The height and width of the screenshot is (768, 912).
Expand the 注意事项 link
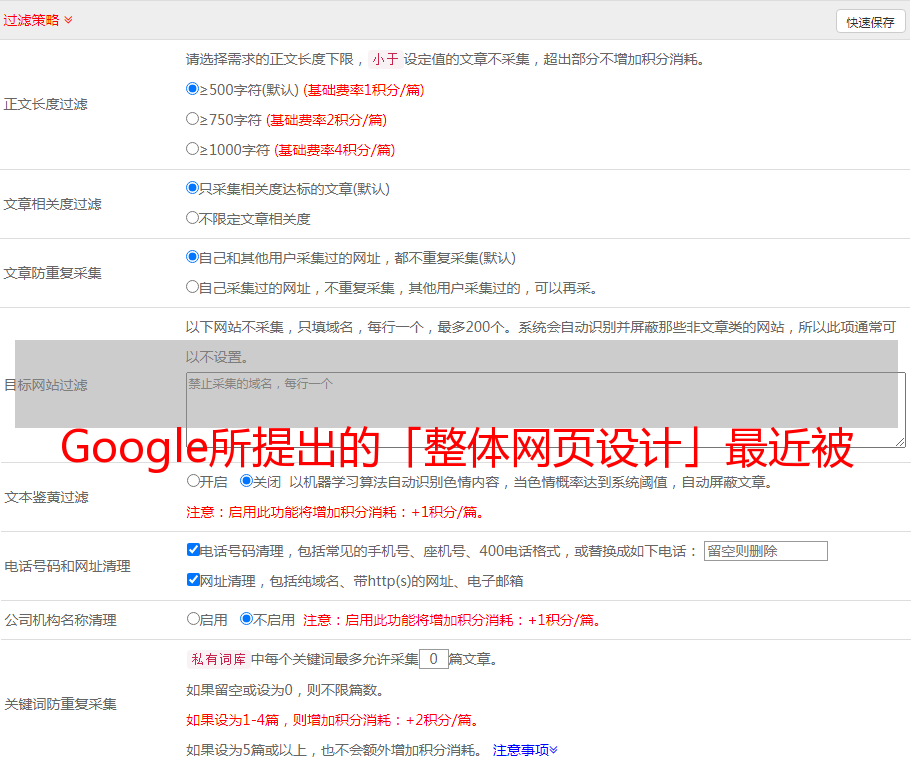(x=525, y=750)
